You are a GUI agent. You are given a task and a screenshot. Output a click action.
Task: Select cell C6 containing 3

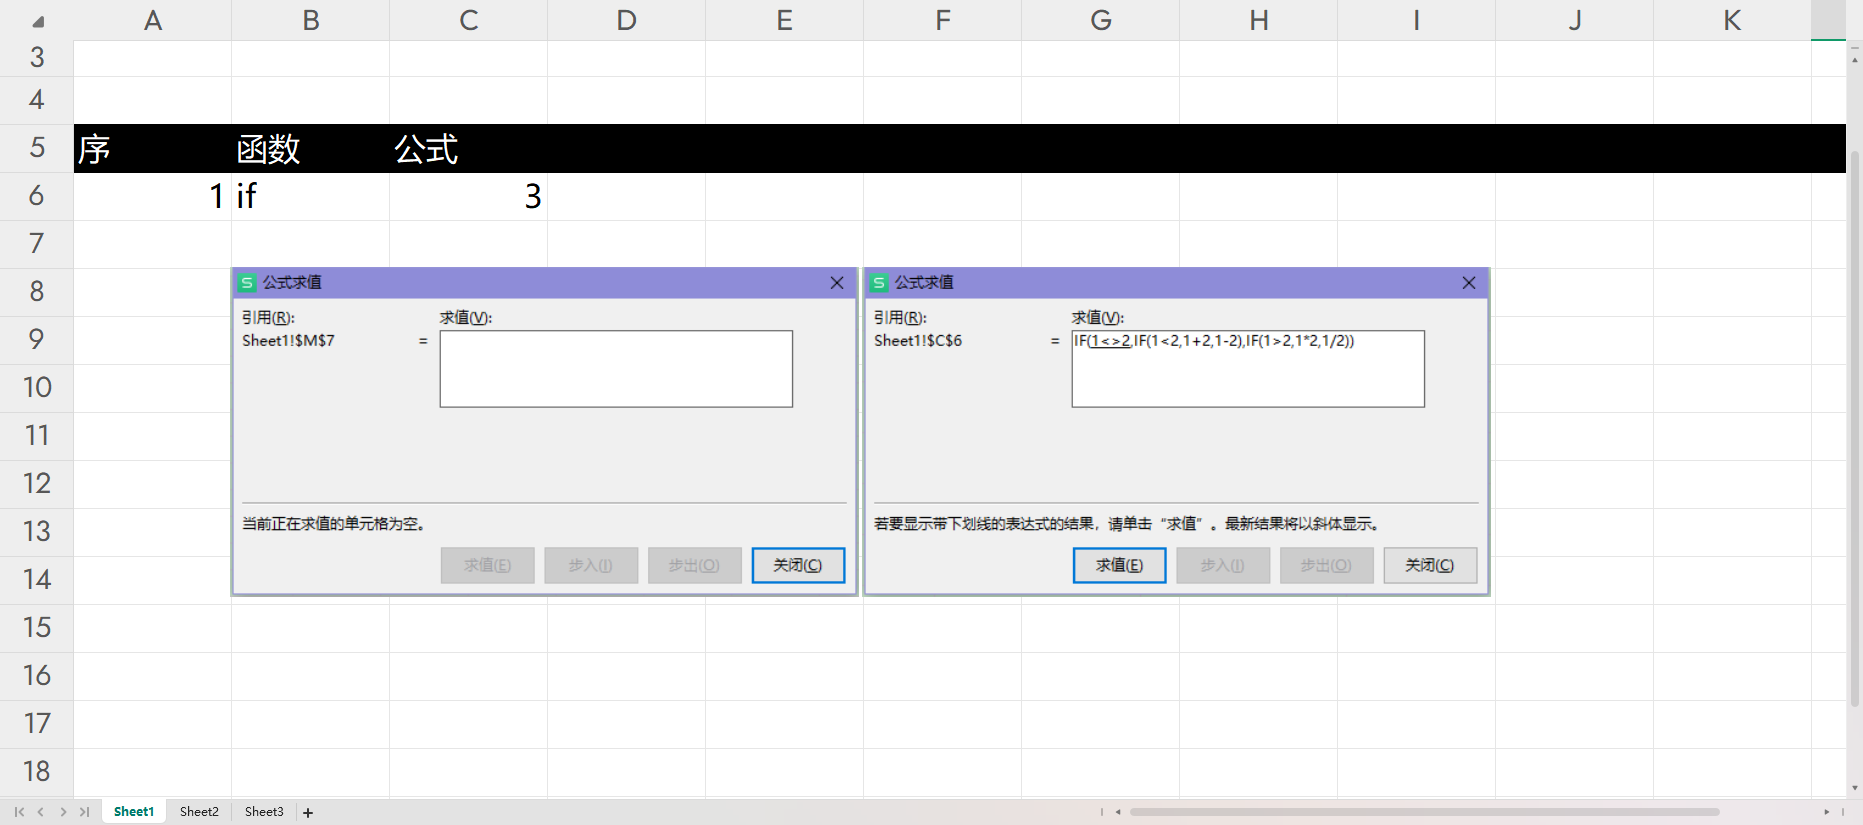(468, 196)
